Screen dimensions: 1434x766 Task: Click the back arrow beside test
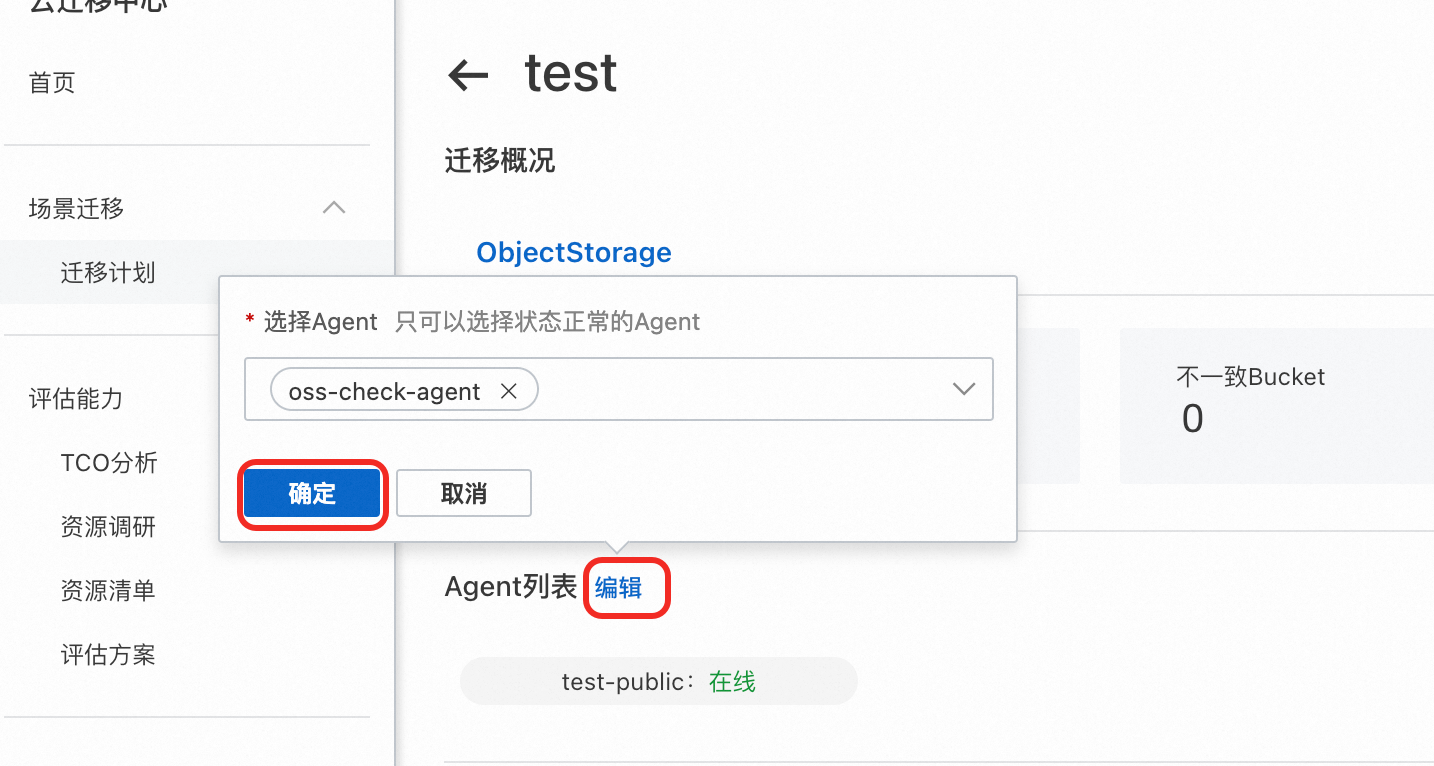click(x=468, y=75)
